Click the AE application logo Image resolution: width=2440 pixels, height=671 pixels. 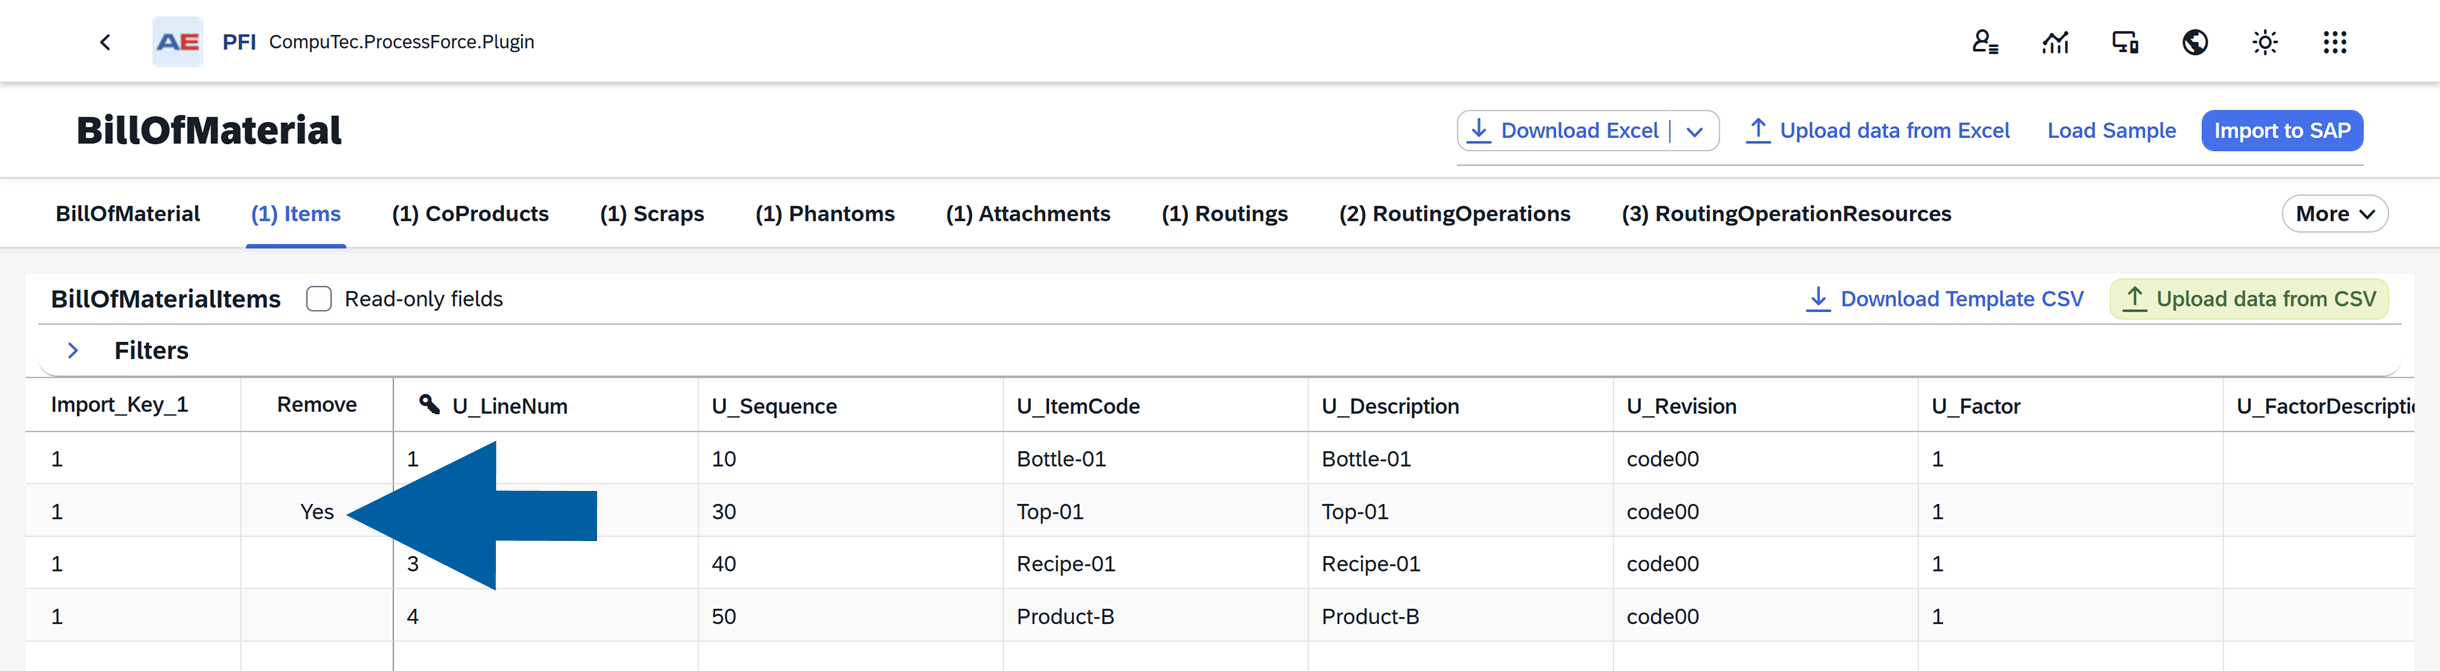(x=178, y=42)
